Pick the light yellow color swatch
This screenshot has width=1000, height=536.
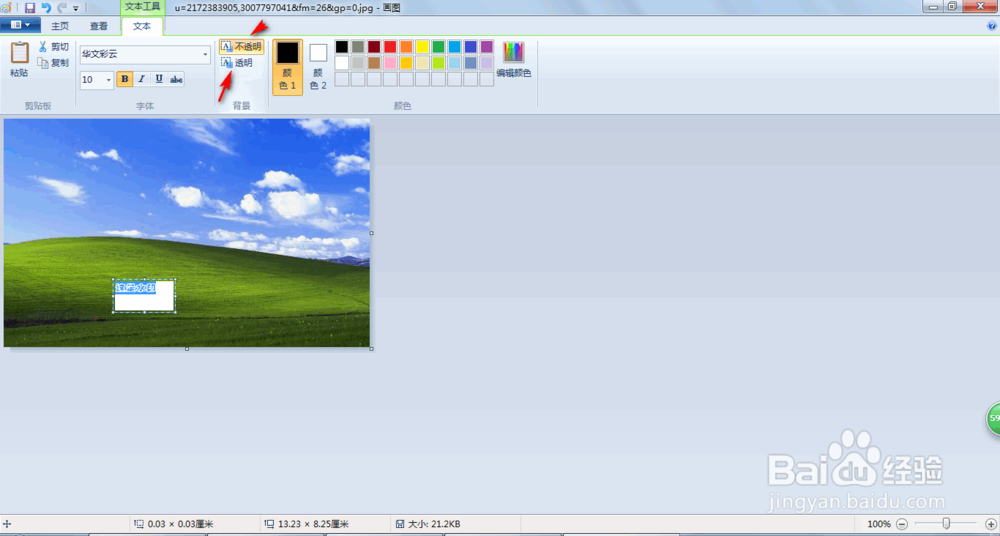pyautogui.click(x=422, y=63)
